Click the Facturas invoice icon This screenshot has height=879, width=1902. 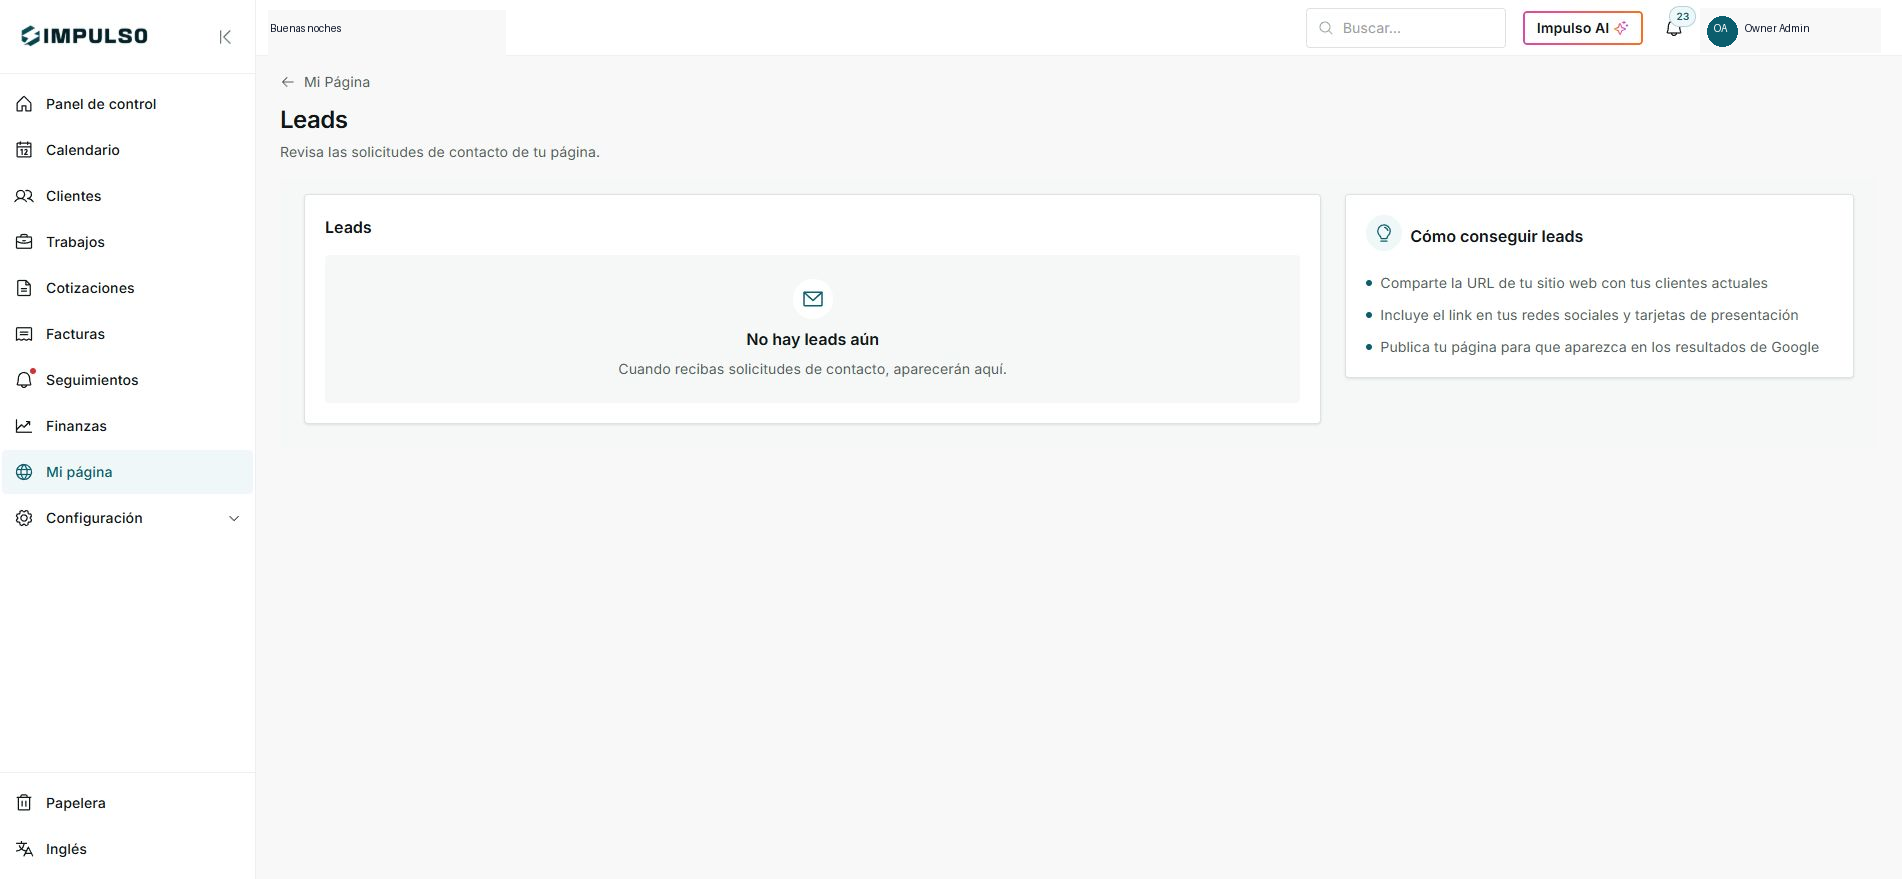coord(24,334)
